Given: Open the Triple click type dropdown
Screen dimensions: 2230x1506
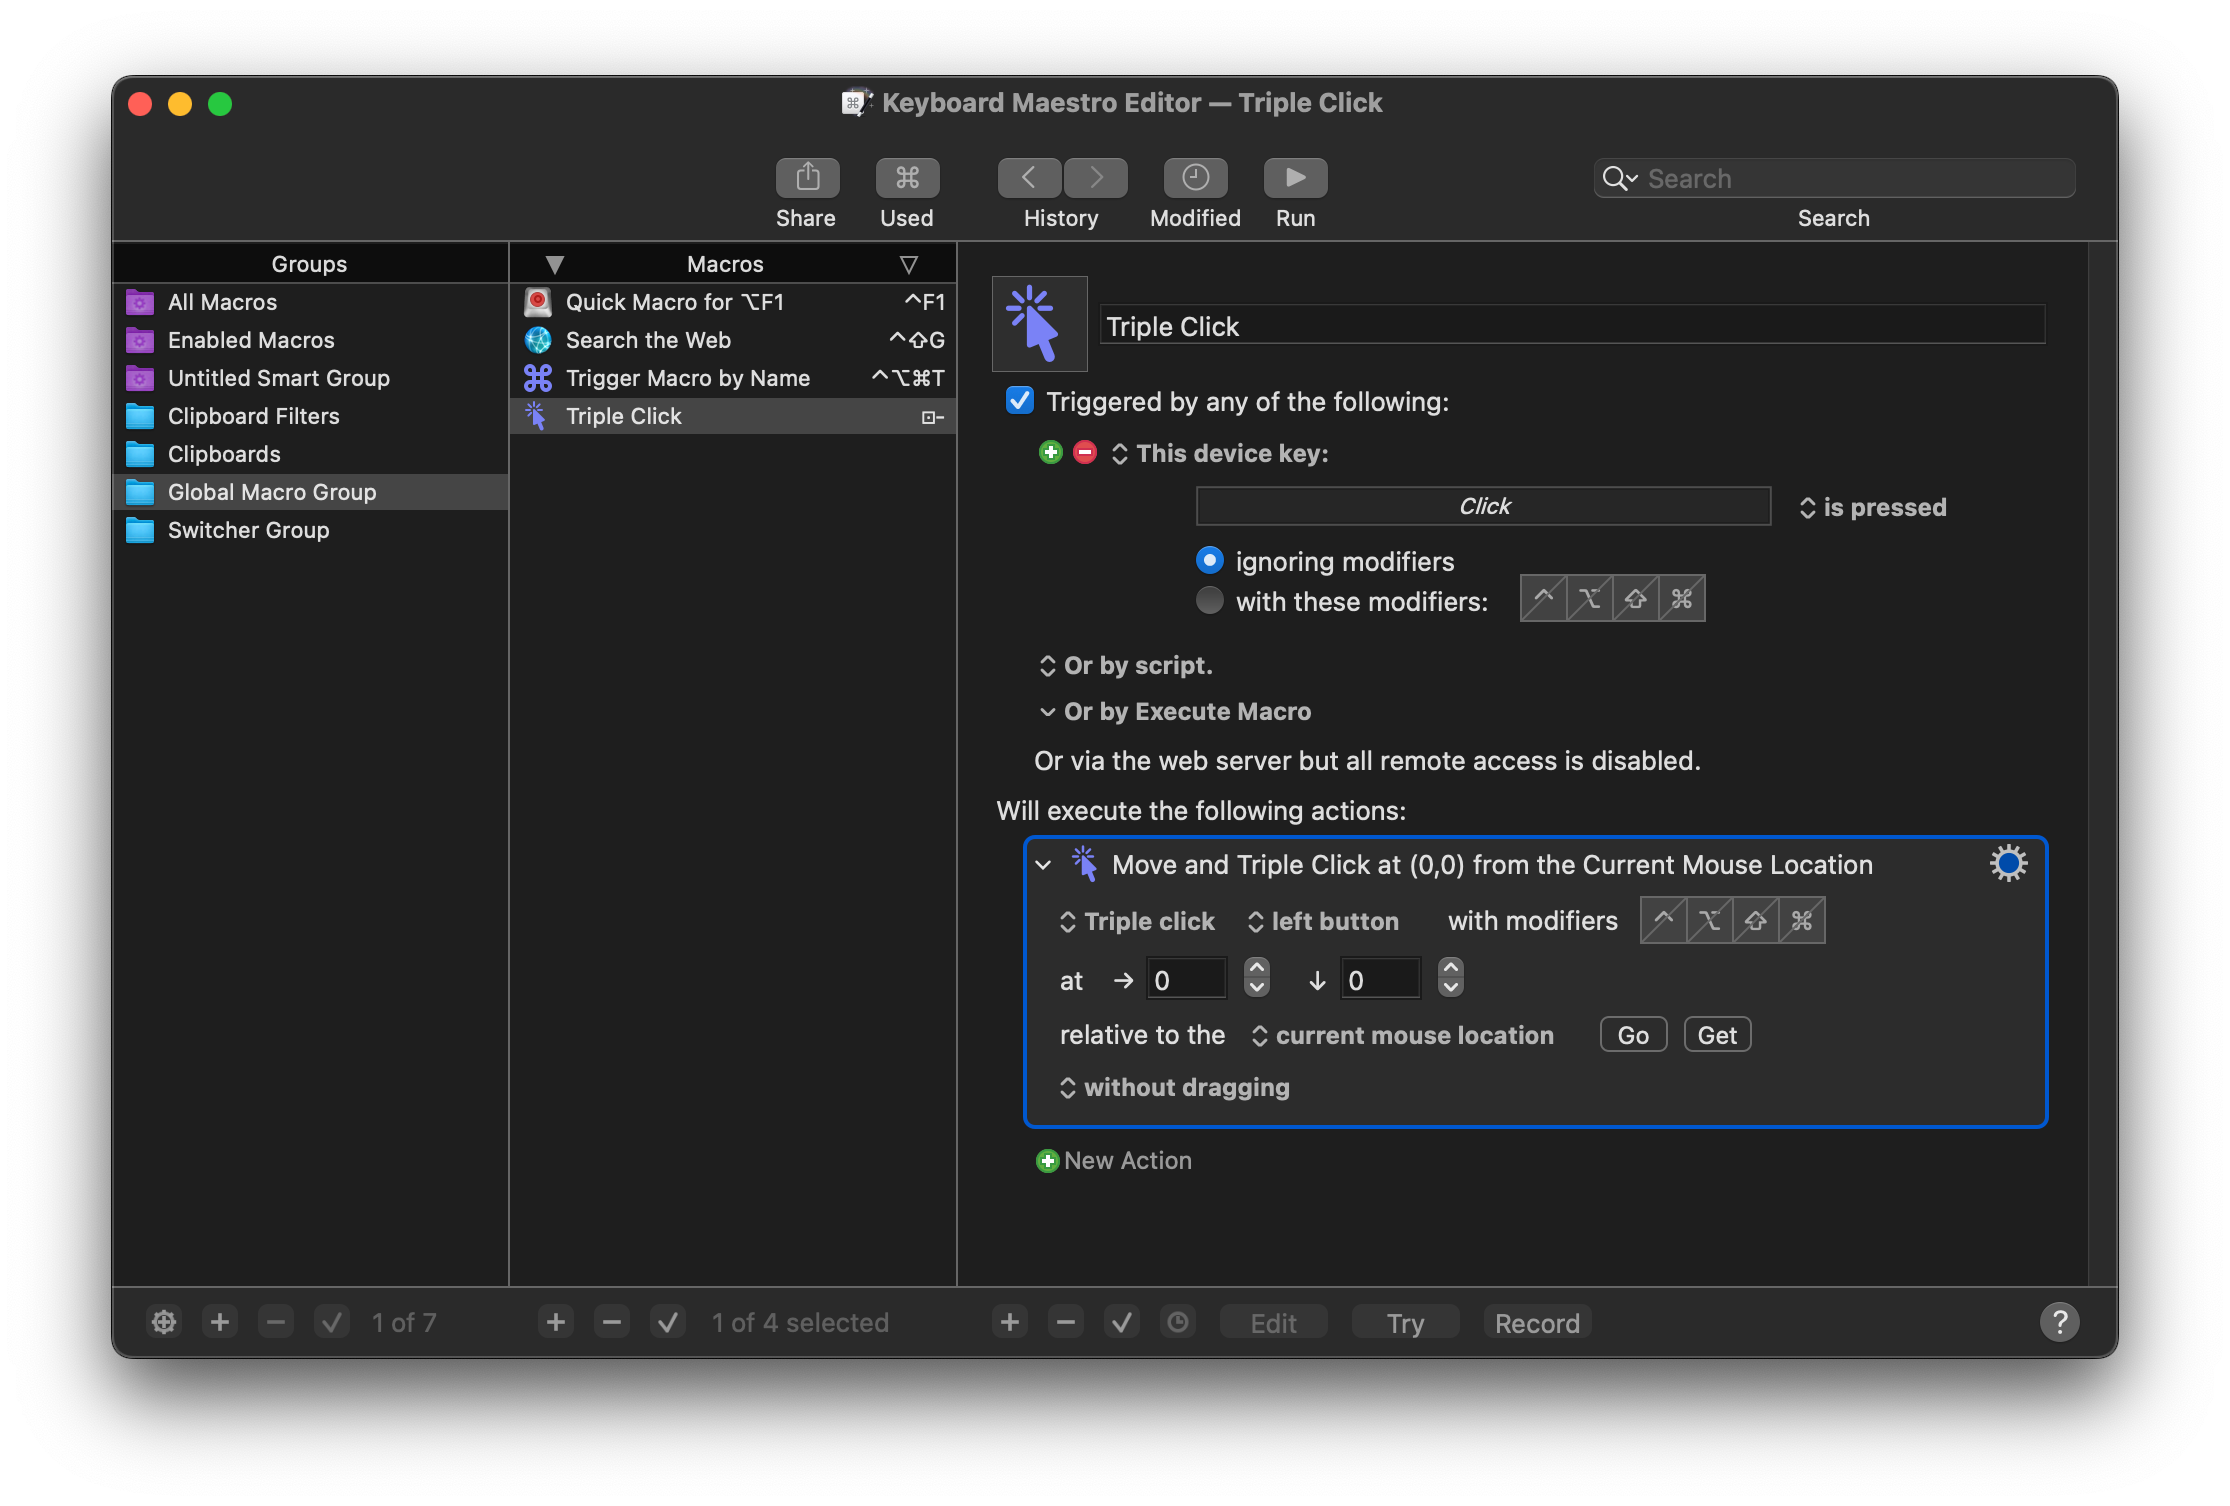Looking at the screenshot, I should click(x=1138, y=921).
